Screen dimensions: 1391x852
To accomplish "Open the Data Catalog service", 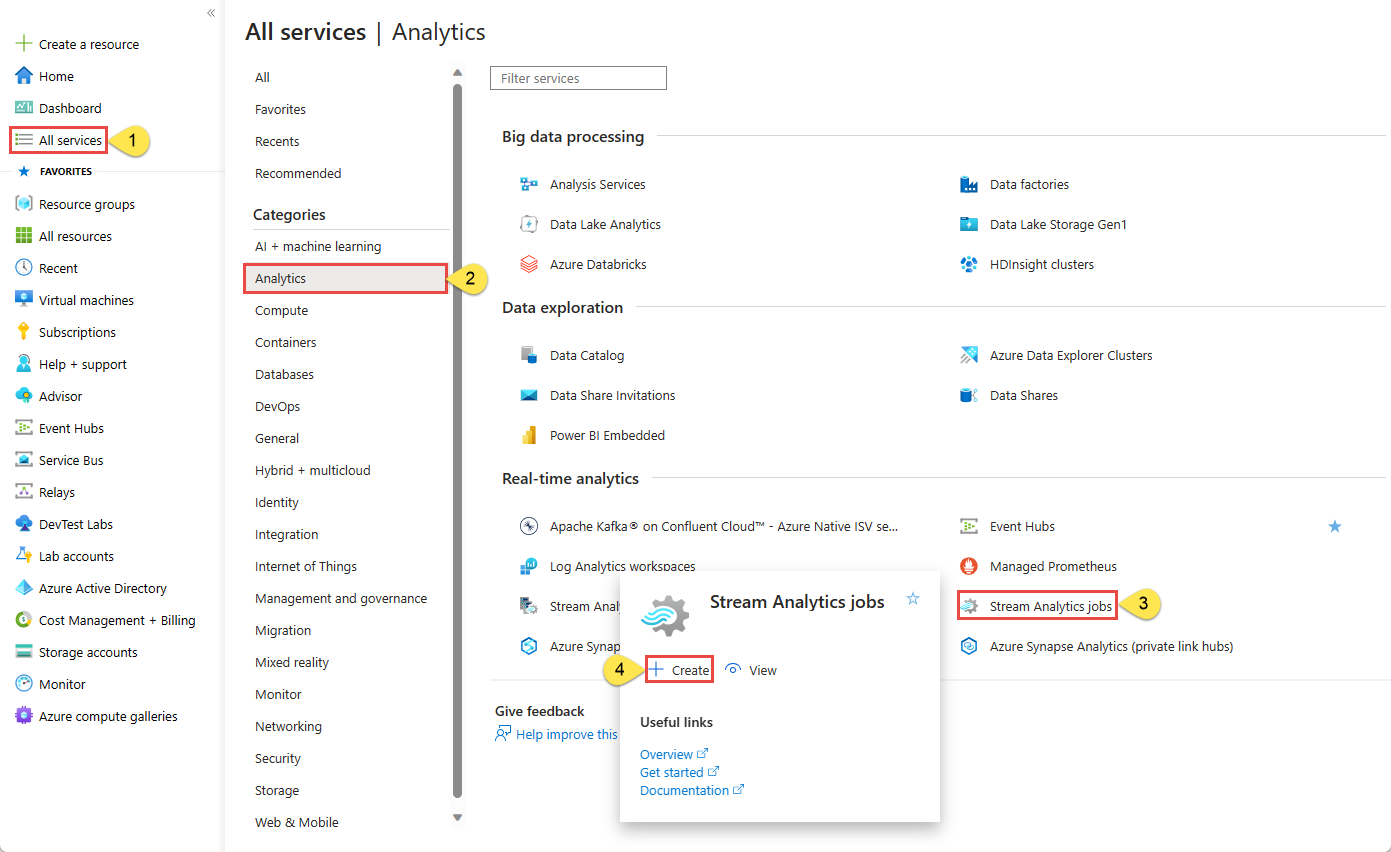I will click(587, 355).
